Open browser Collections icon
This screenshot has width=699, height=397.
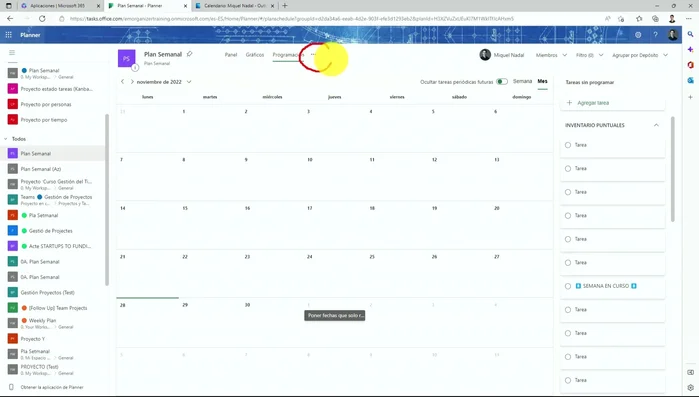click(x=655, y=19)
